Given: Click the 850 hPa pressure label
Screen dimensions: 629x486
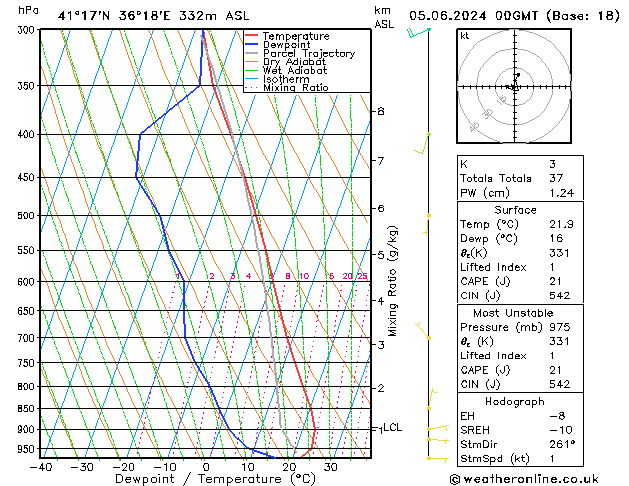Looking at the screenshot, I should pos(28,409).
